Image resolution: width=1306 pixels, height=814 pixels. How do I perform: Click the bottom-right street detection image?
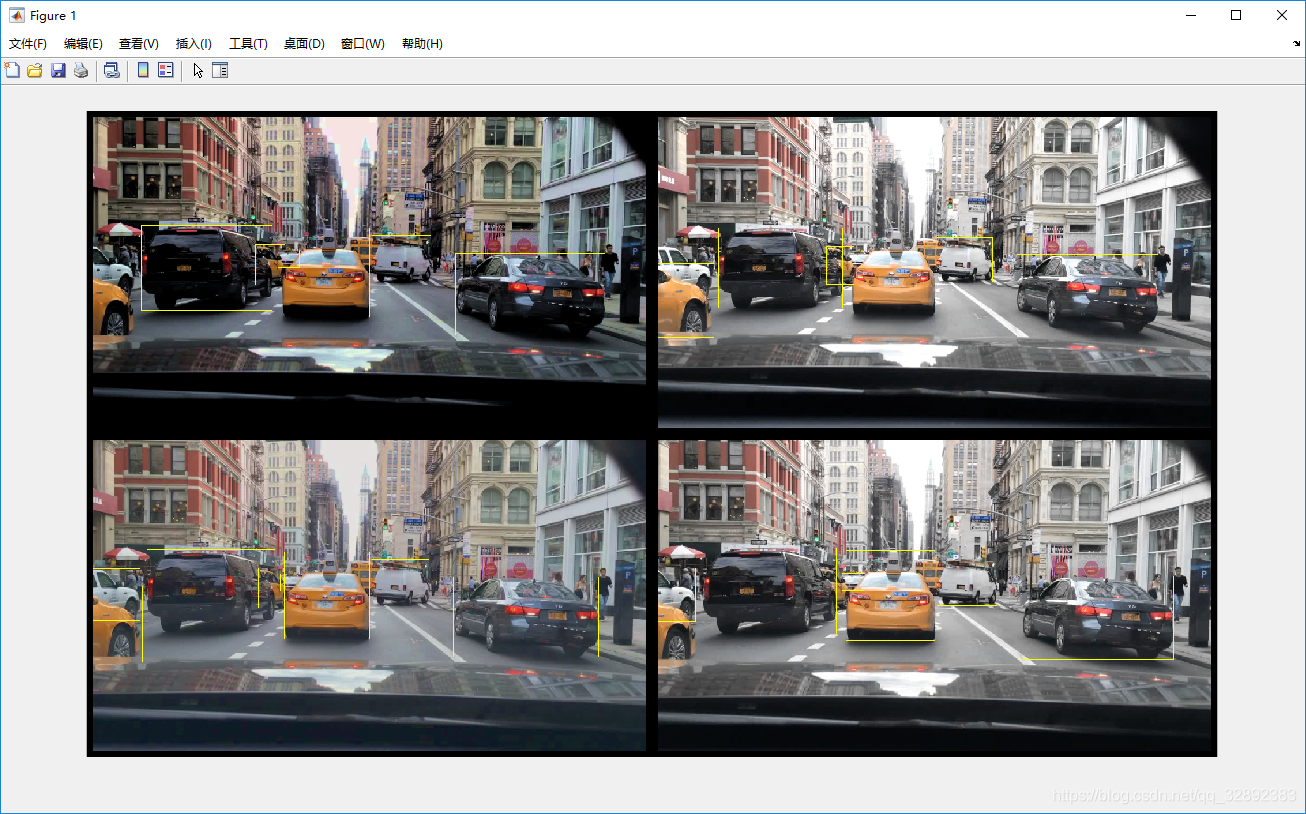click(934, 595)
